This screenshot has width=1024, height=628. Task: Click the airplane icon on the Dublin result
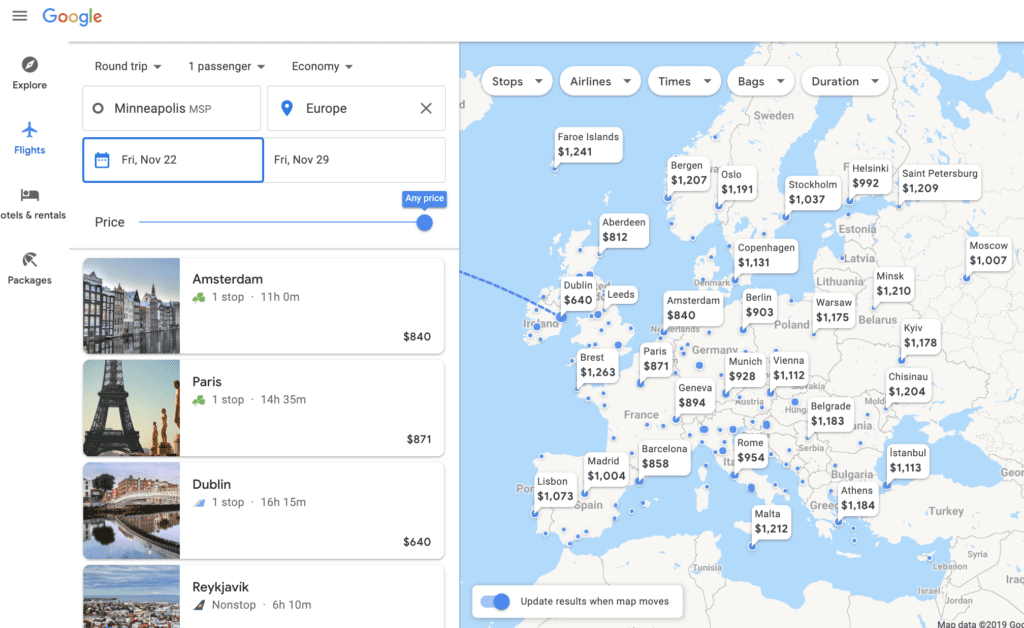click(x=197, y=502)
